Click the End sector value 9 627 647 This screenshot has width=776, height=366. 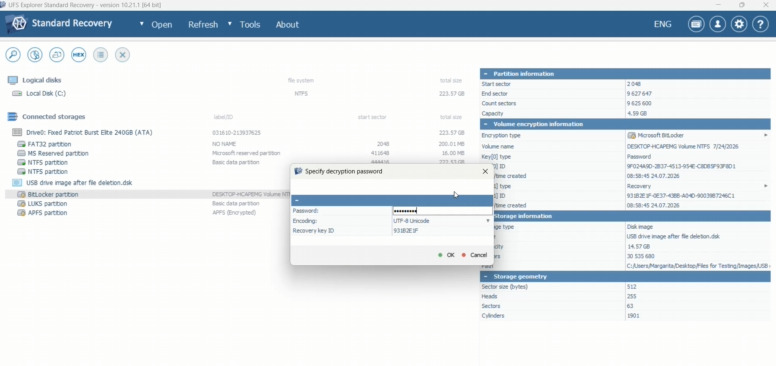(x=639, y=94)
